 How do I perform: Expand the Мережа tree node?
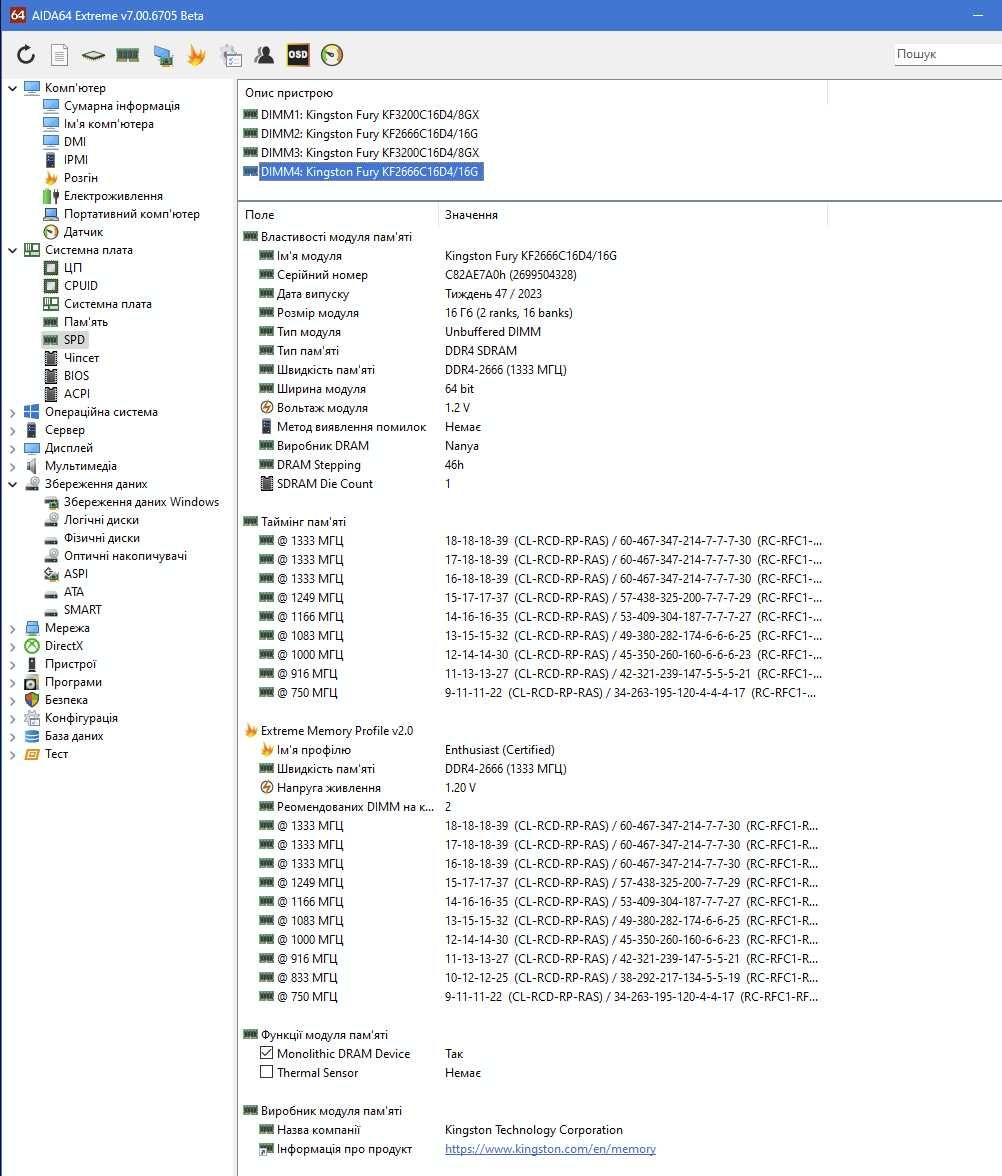12,628
